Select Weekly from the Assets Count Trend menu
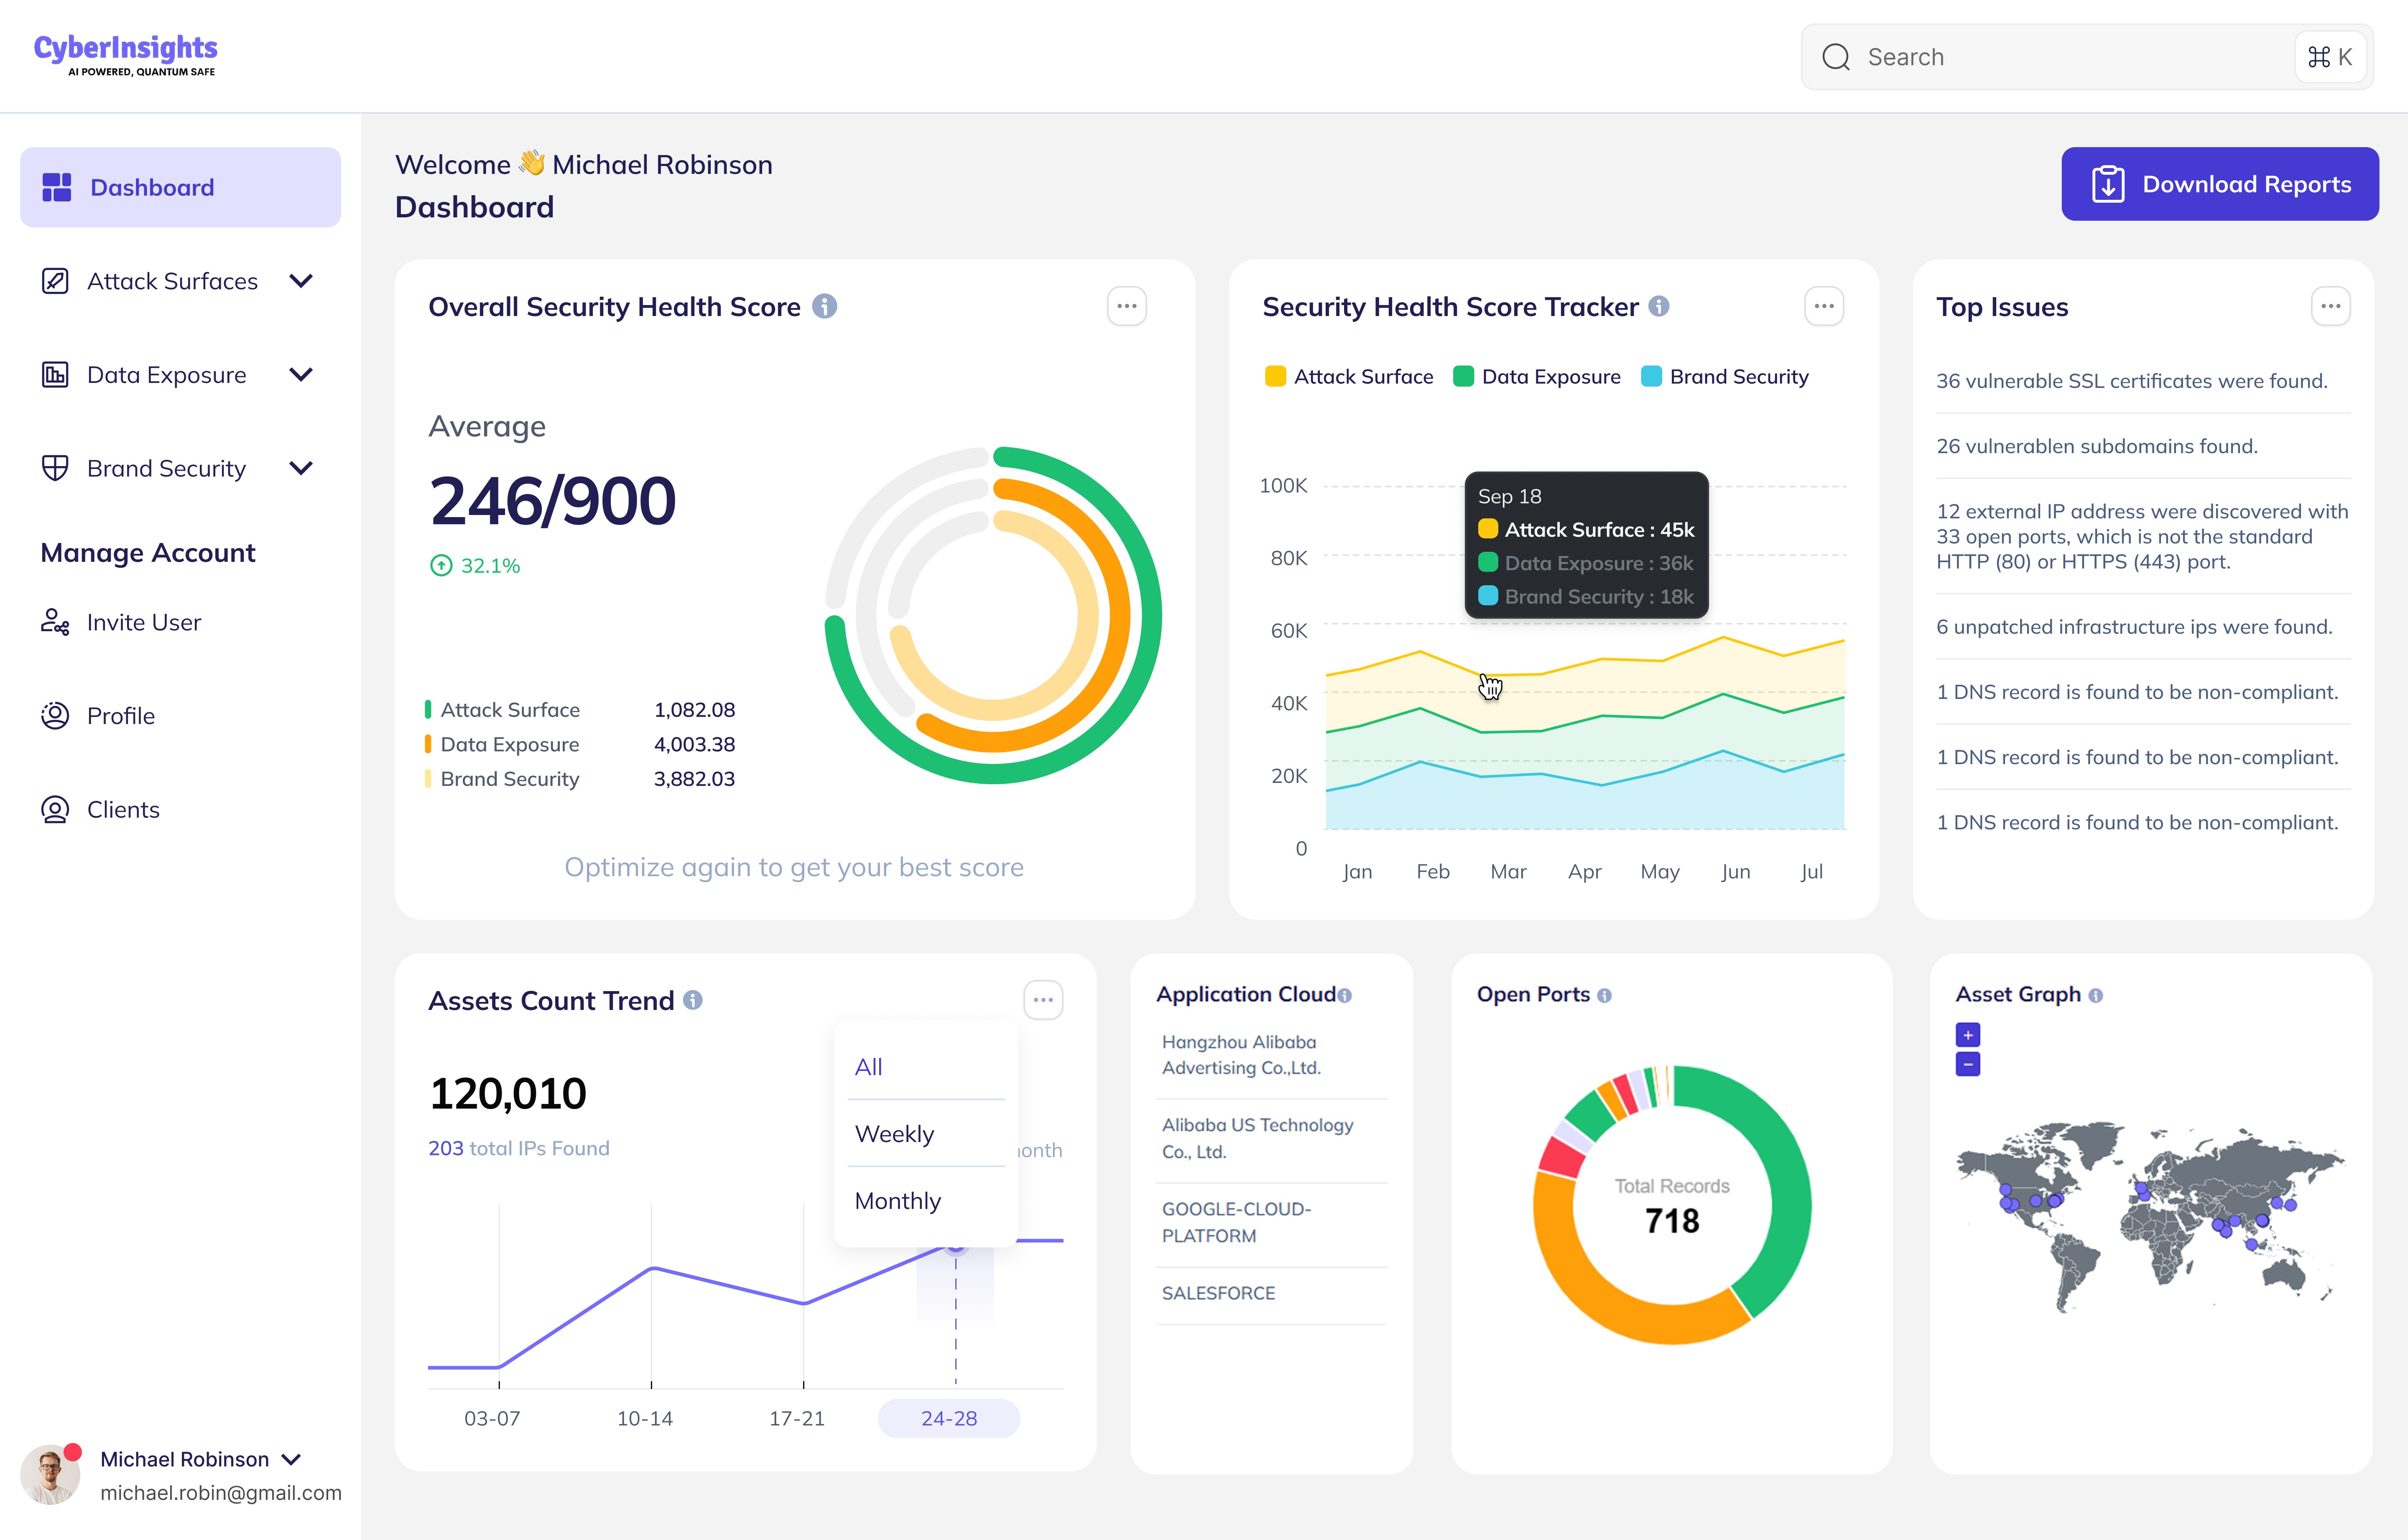This screenshot has width=2408, height=1540. (x=894, y=1133)
